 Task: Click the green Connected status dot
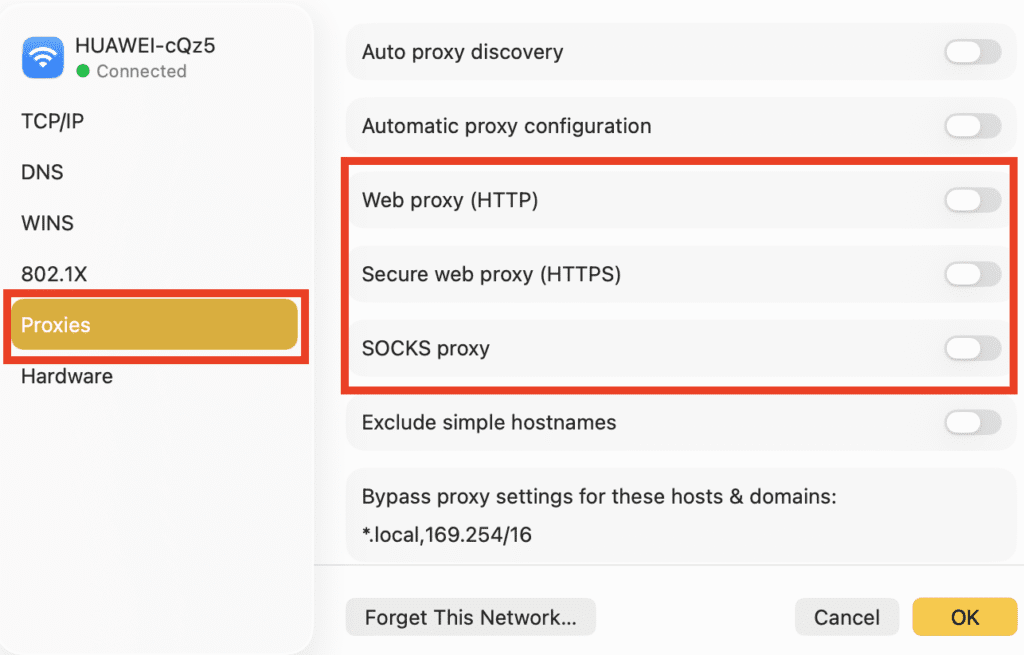(83, 71)
